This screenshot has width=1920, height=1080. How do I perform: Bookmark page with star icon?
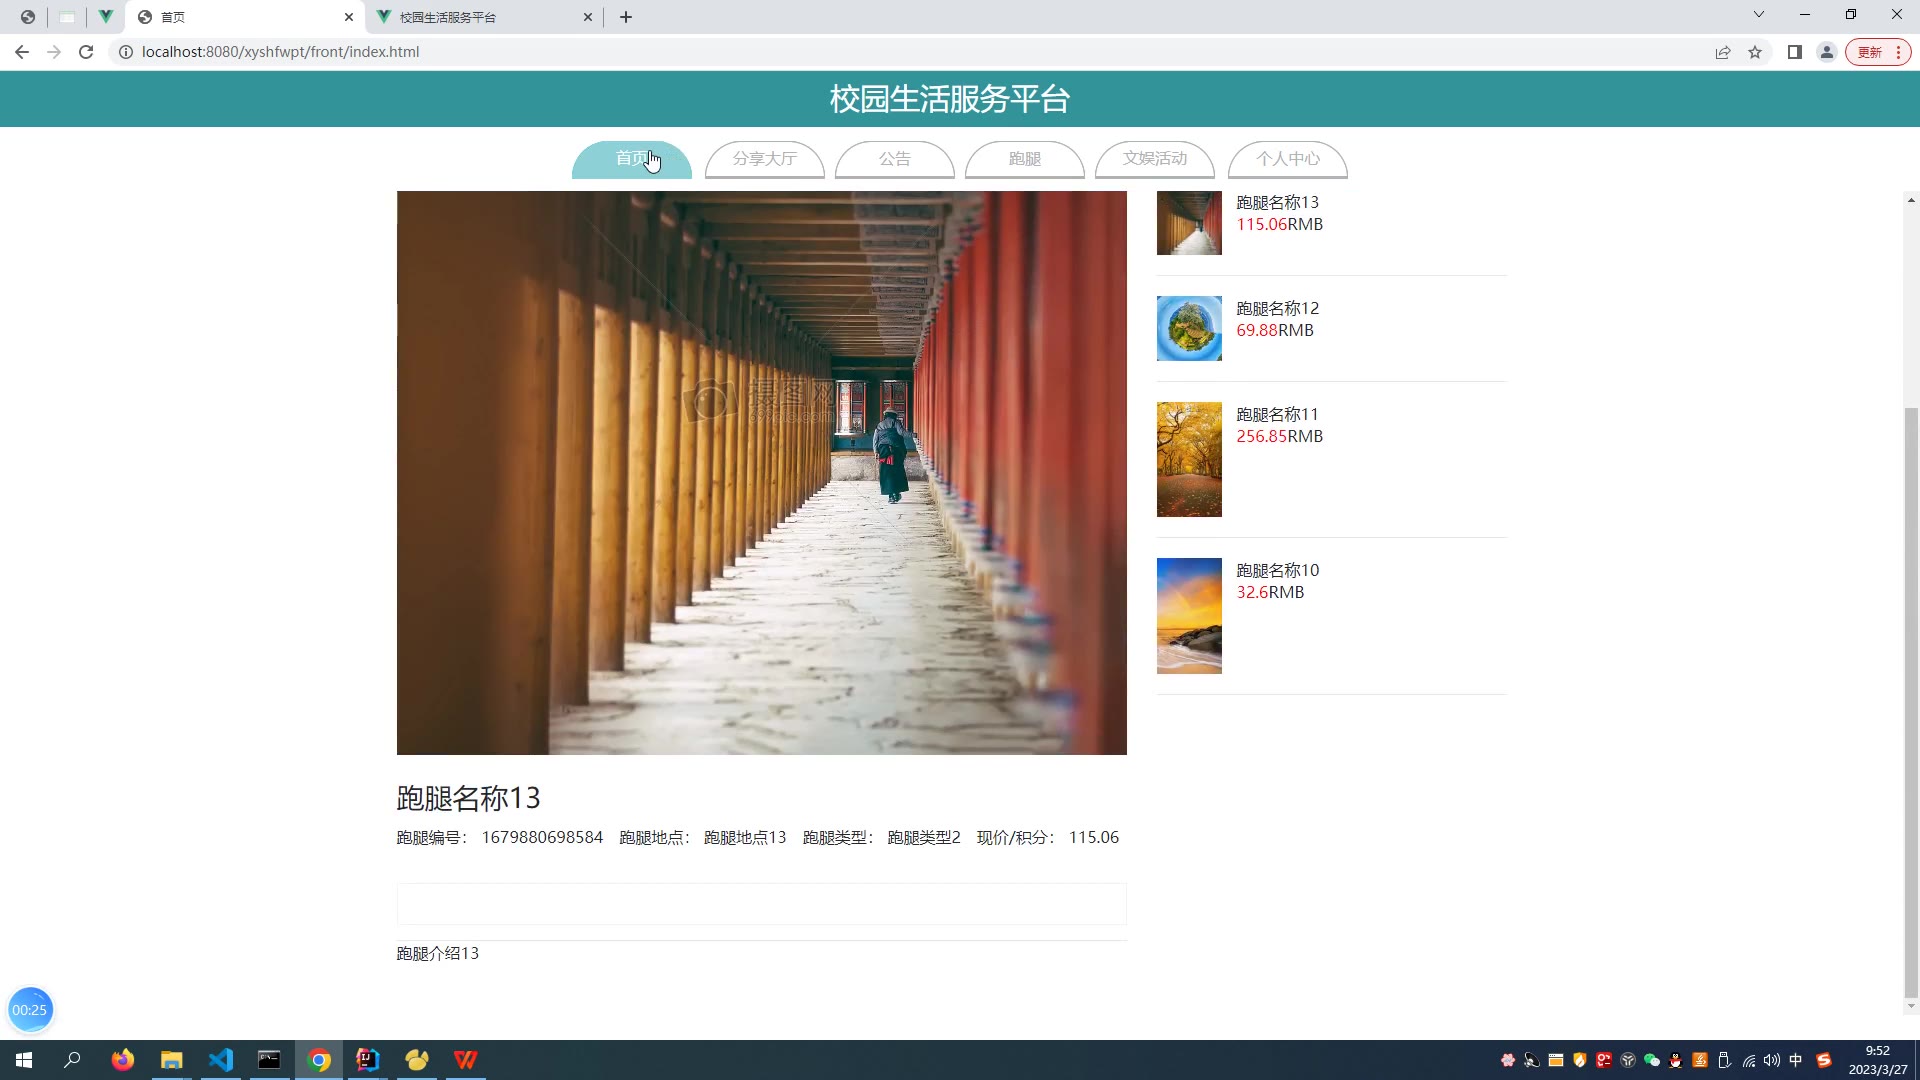1755,52
